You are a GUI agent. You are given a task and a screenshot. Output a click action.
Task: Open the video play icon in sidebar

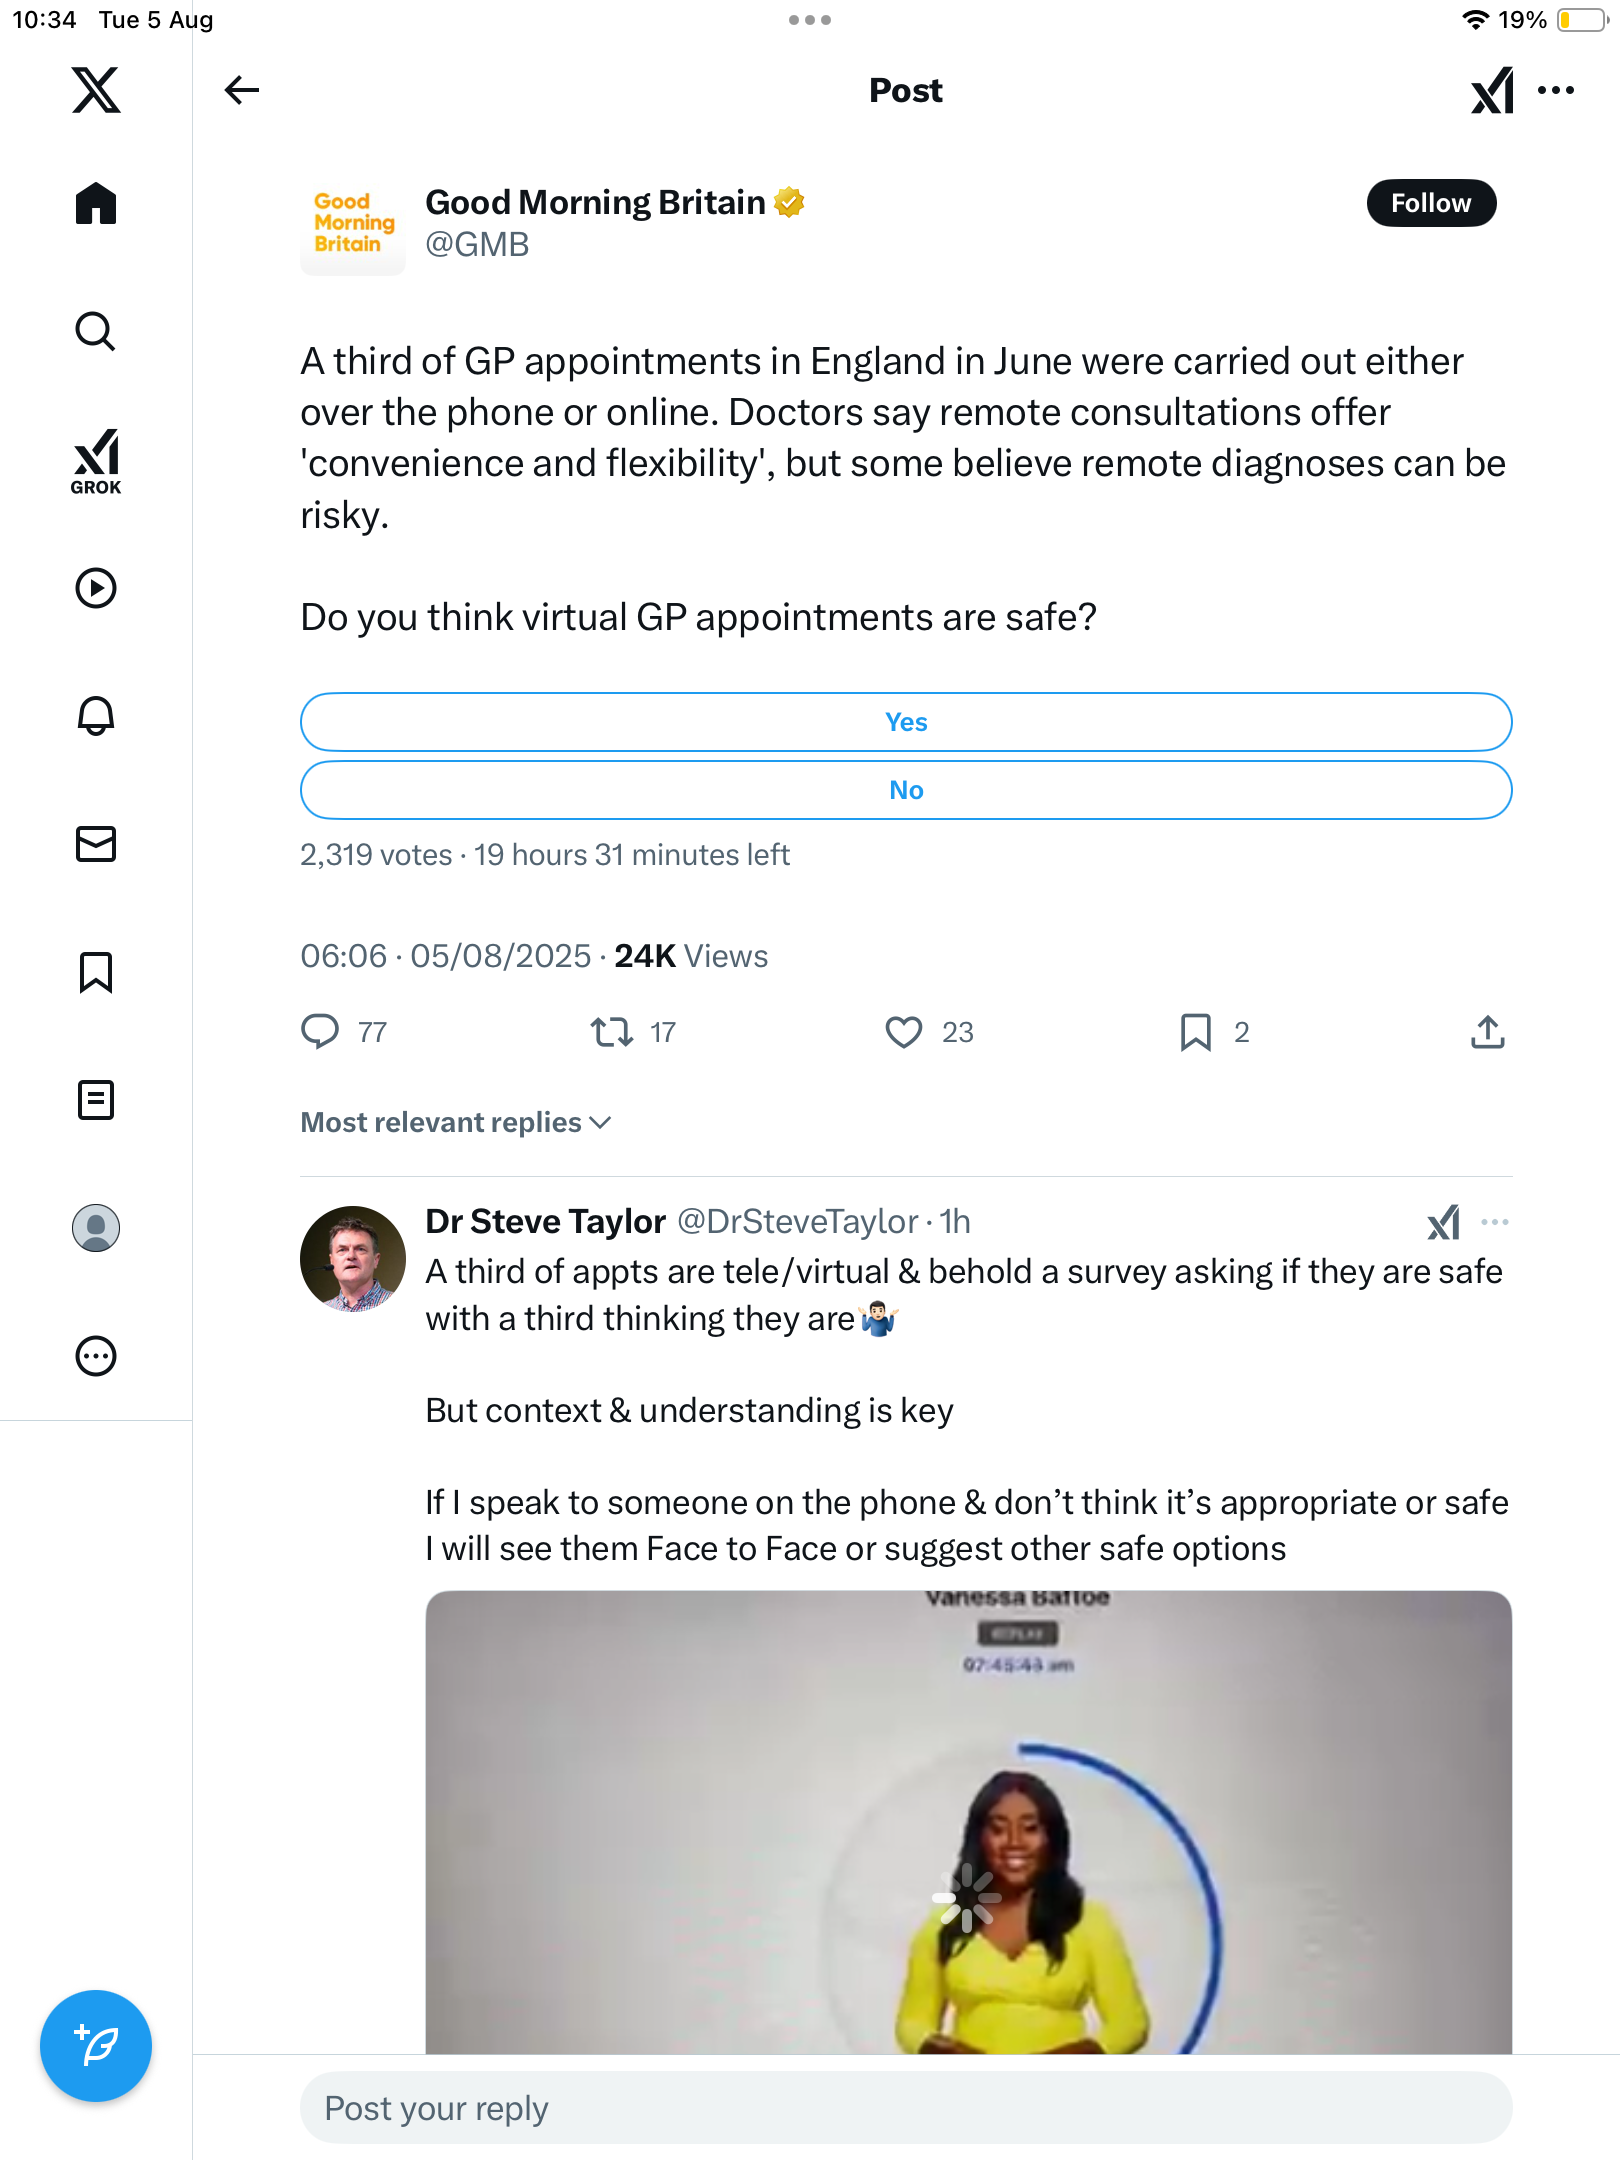coord(96,588)
